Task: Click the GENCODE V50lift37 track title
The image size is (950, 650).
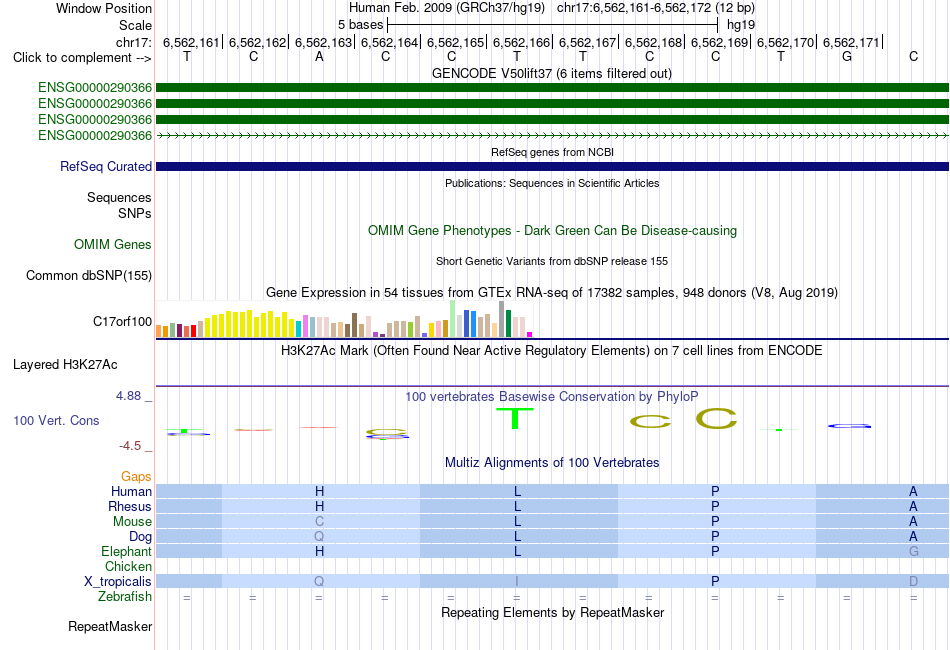Action: [x=551, y=74]
